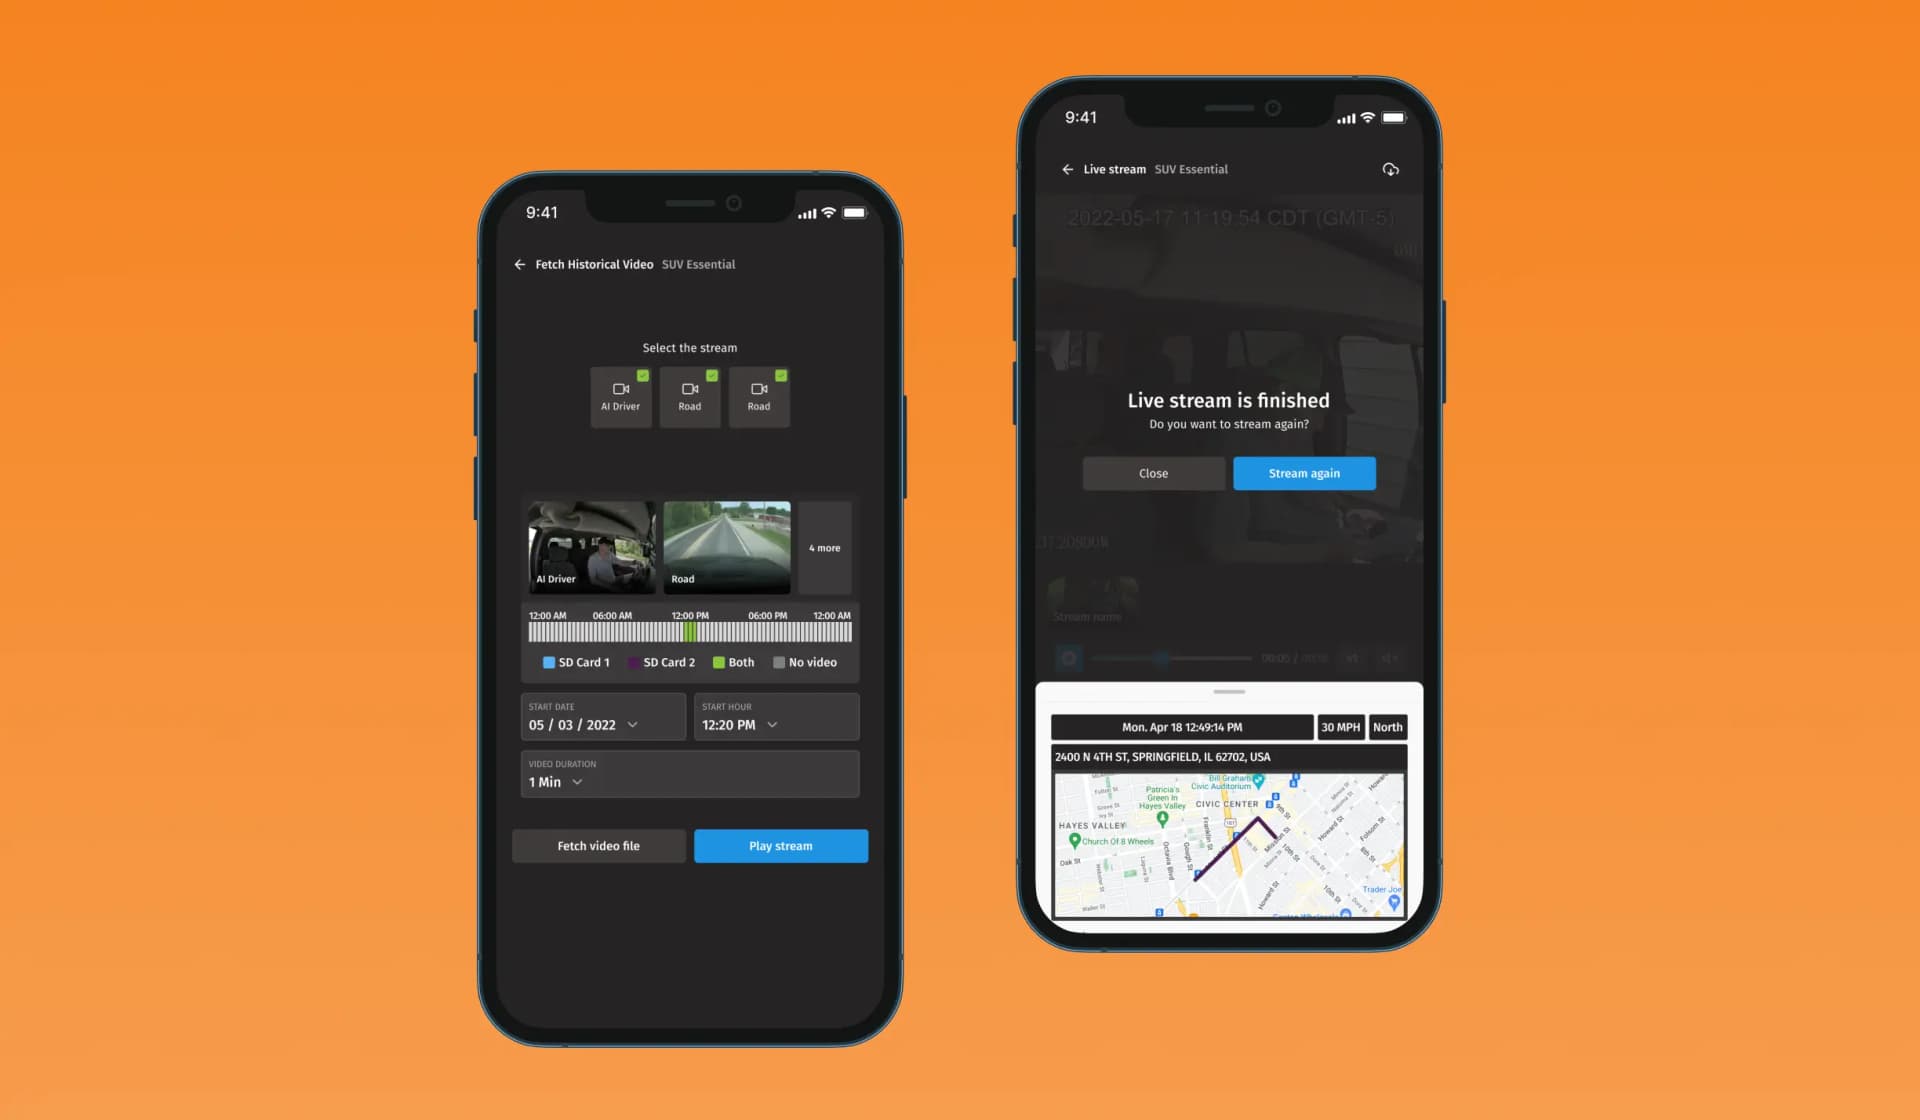The image size is (1920, 1120).
Task: Click Live stream tab label
Action: [x=1115, y=169]
